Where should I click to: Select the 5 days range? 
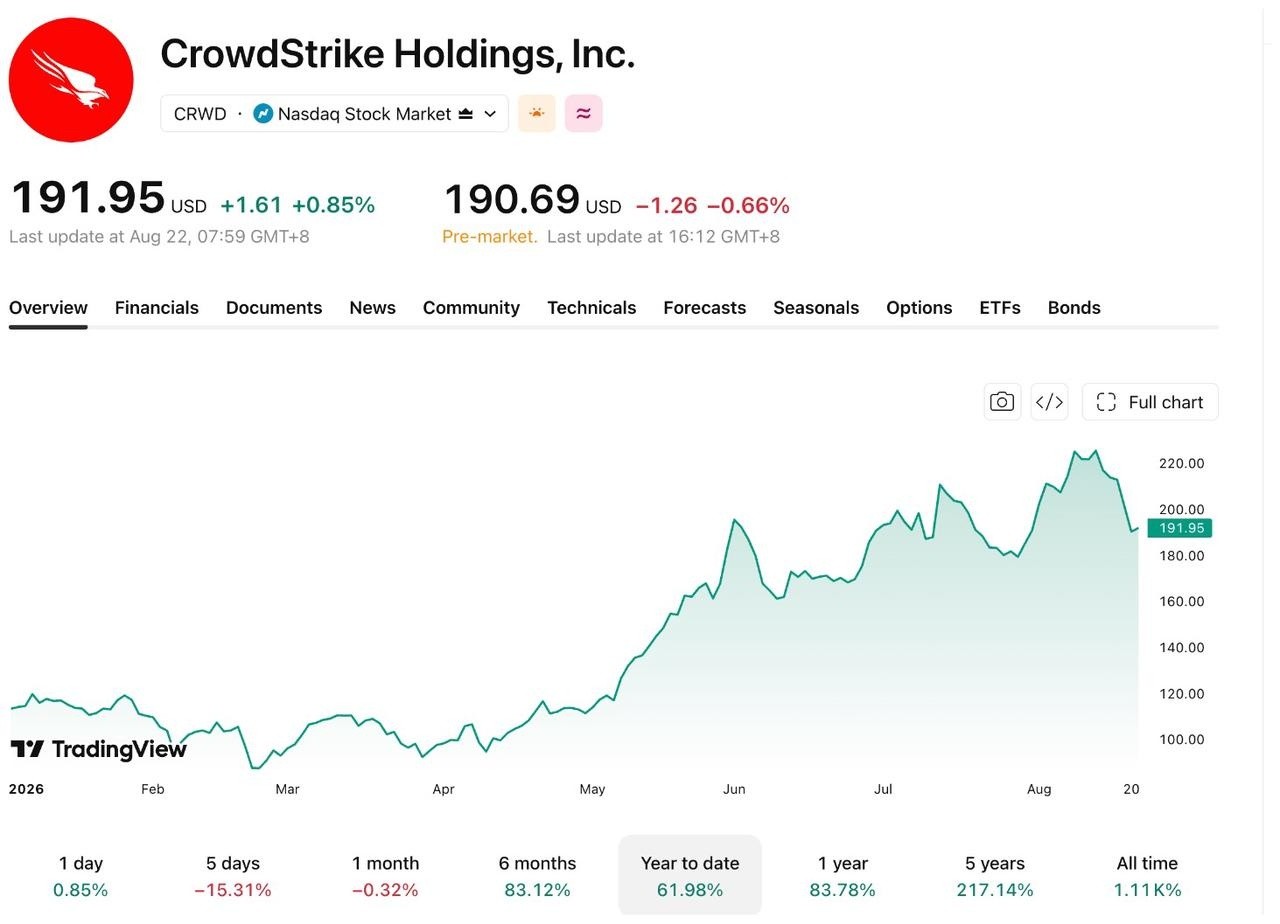click(233, 876)
